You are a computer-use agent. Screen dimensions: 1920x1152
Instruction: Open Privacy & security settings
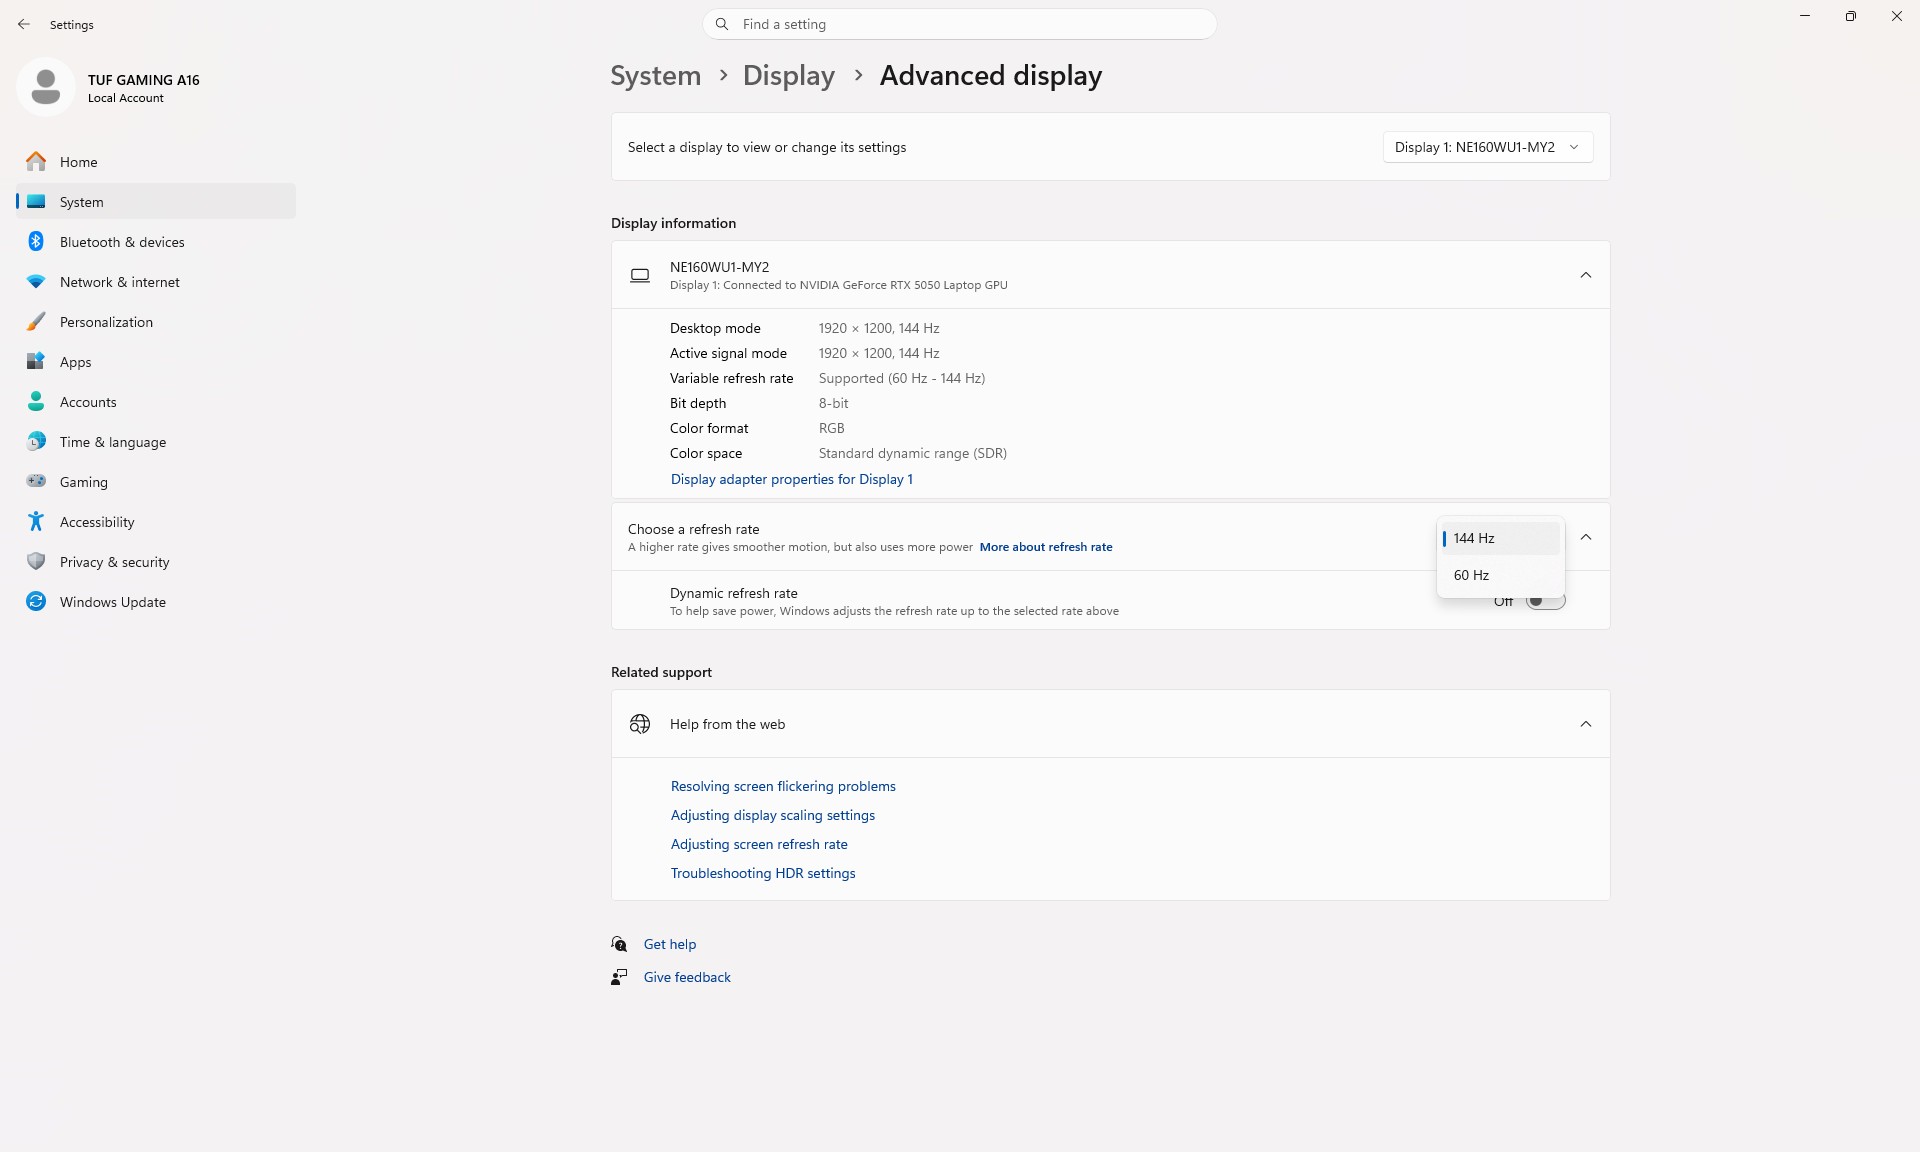tap(156, 562)
